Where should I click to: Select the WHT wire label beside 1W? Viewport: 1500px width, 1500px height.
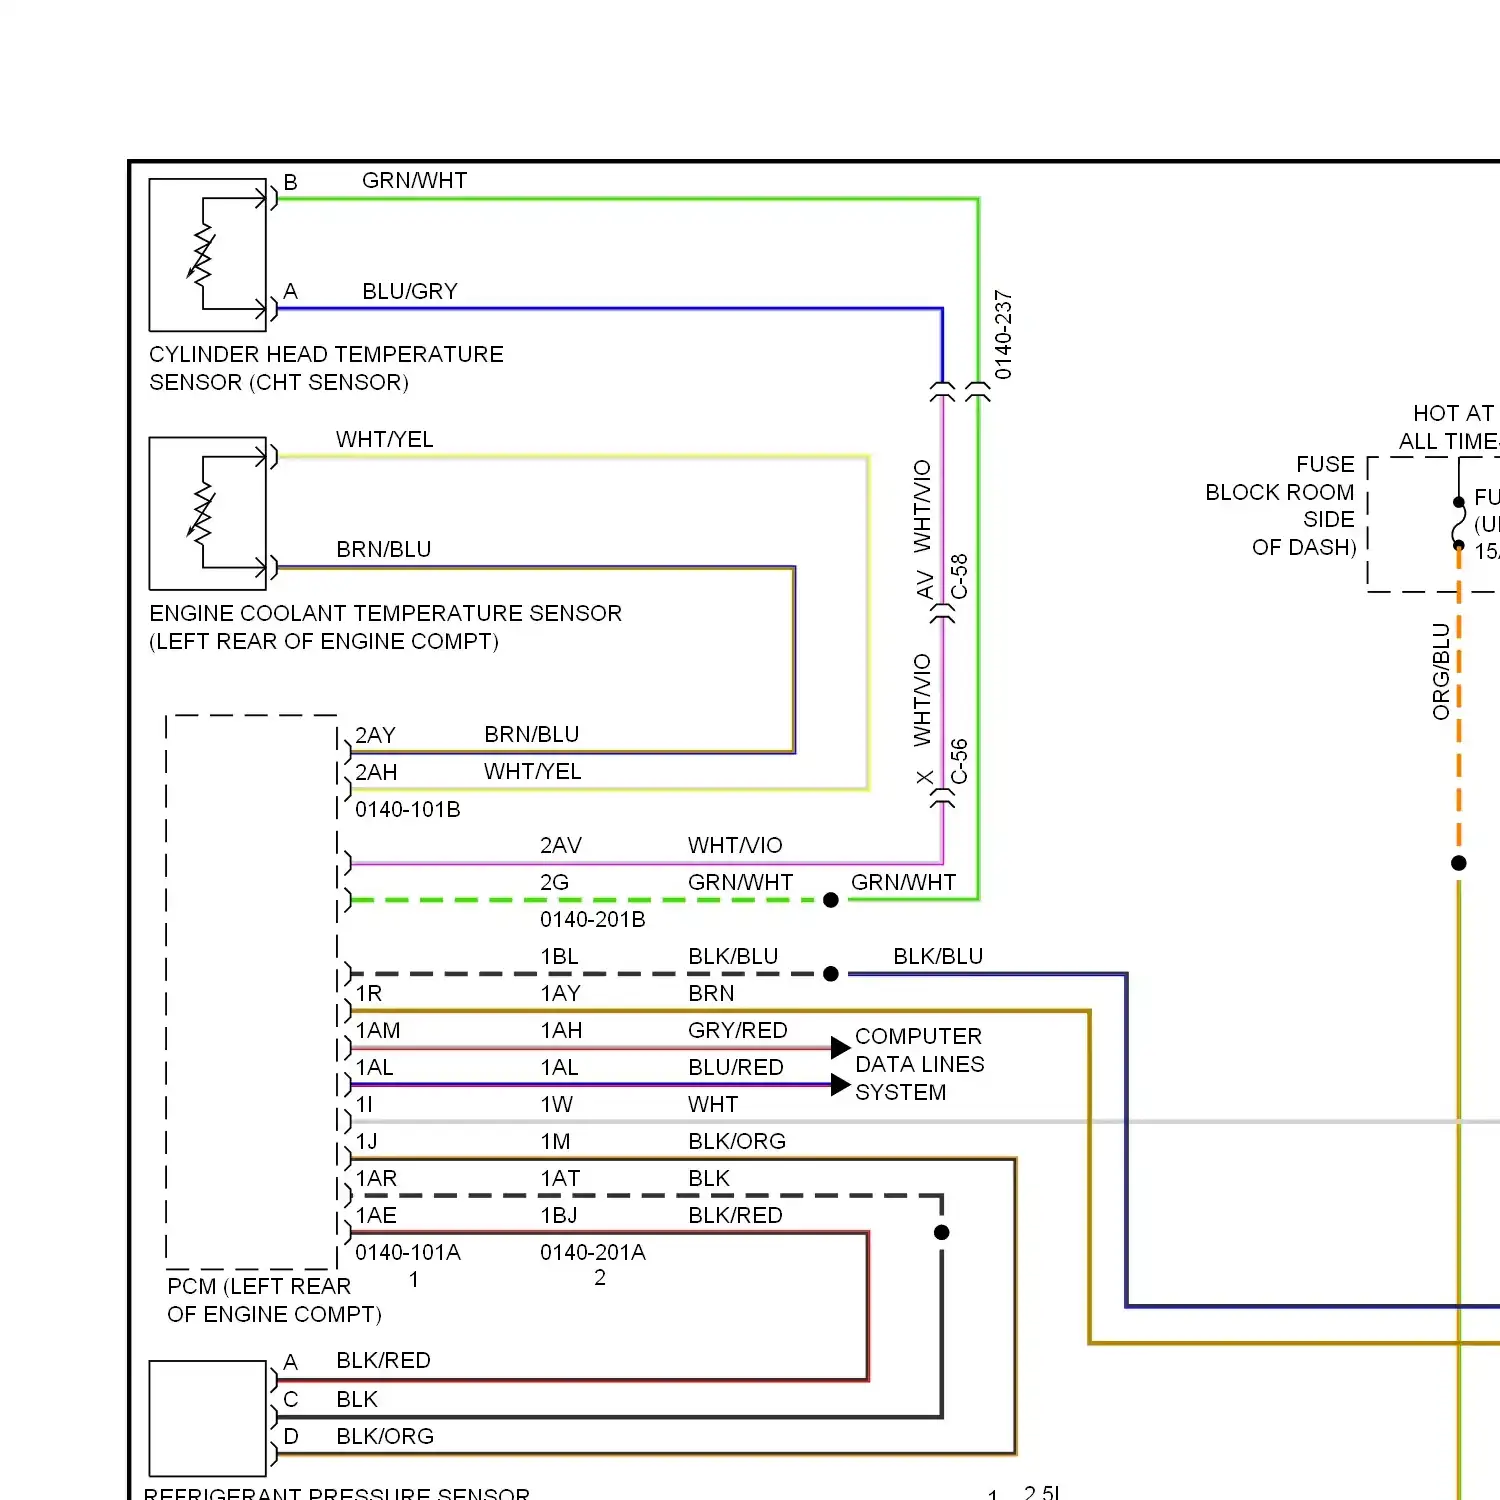click(x=713, y=1104)
